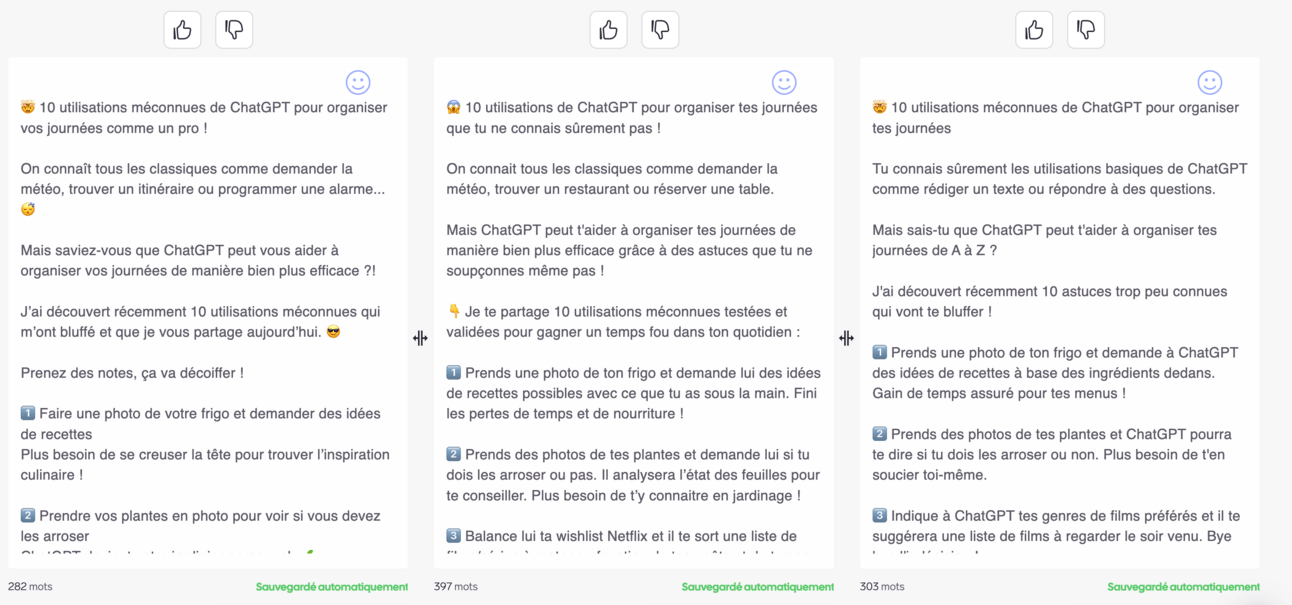
Task: Click the resize handle between middle and right drafts
Action: [846, 338]
